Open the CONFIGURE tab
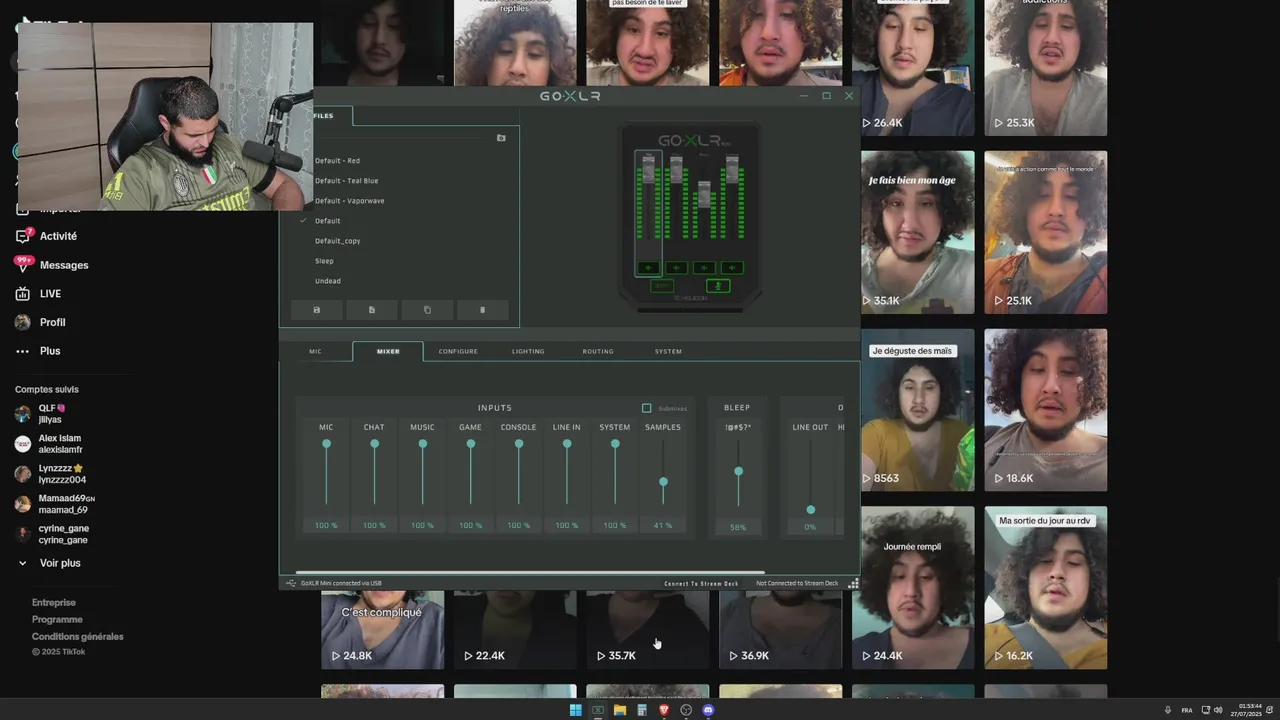The height and width of the screenshot is (720, 1280). pos(458,351)
